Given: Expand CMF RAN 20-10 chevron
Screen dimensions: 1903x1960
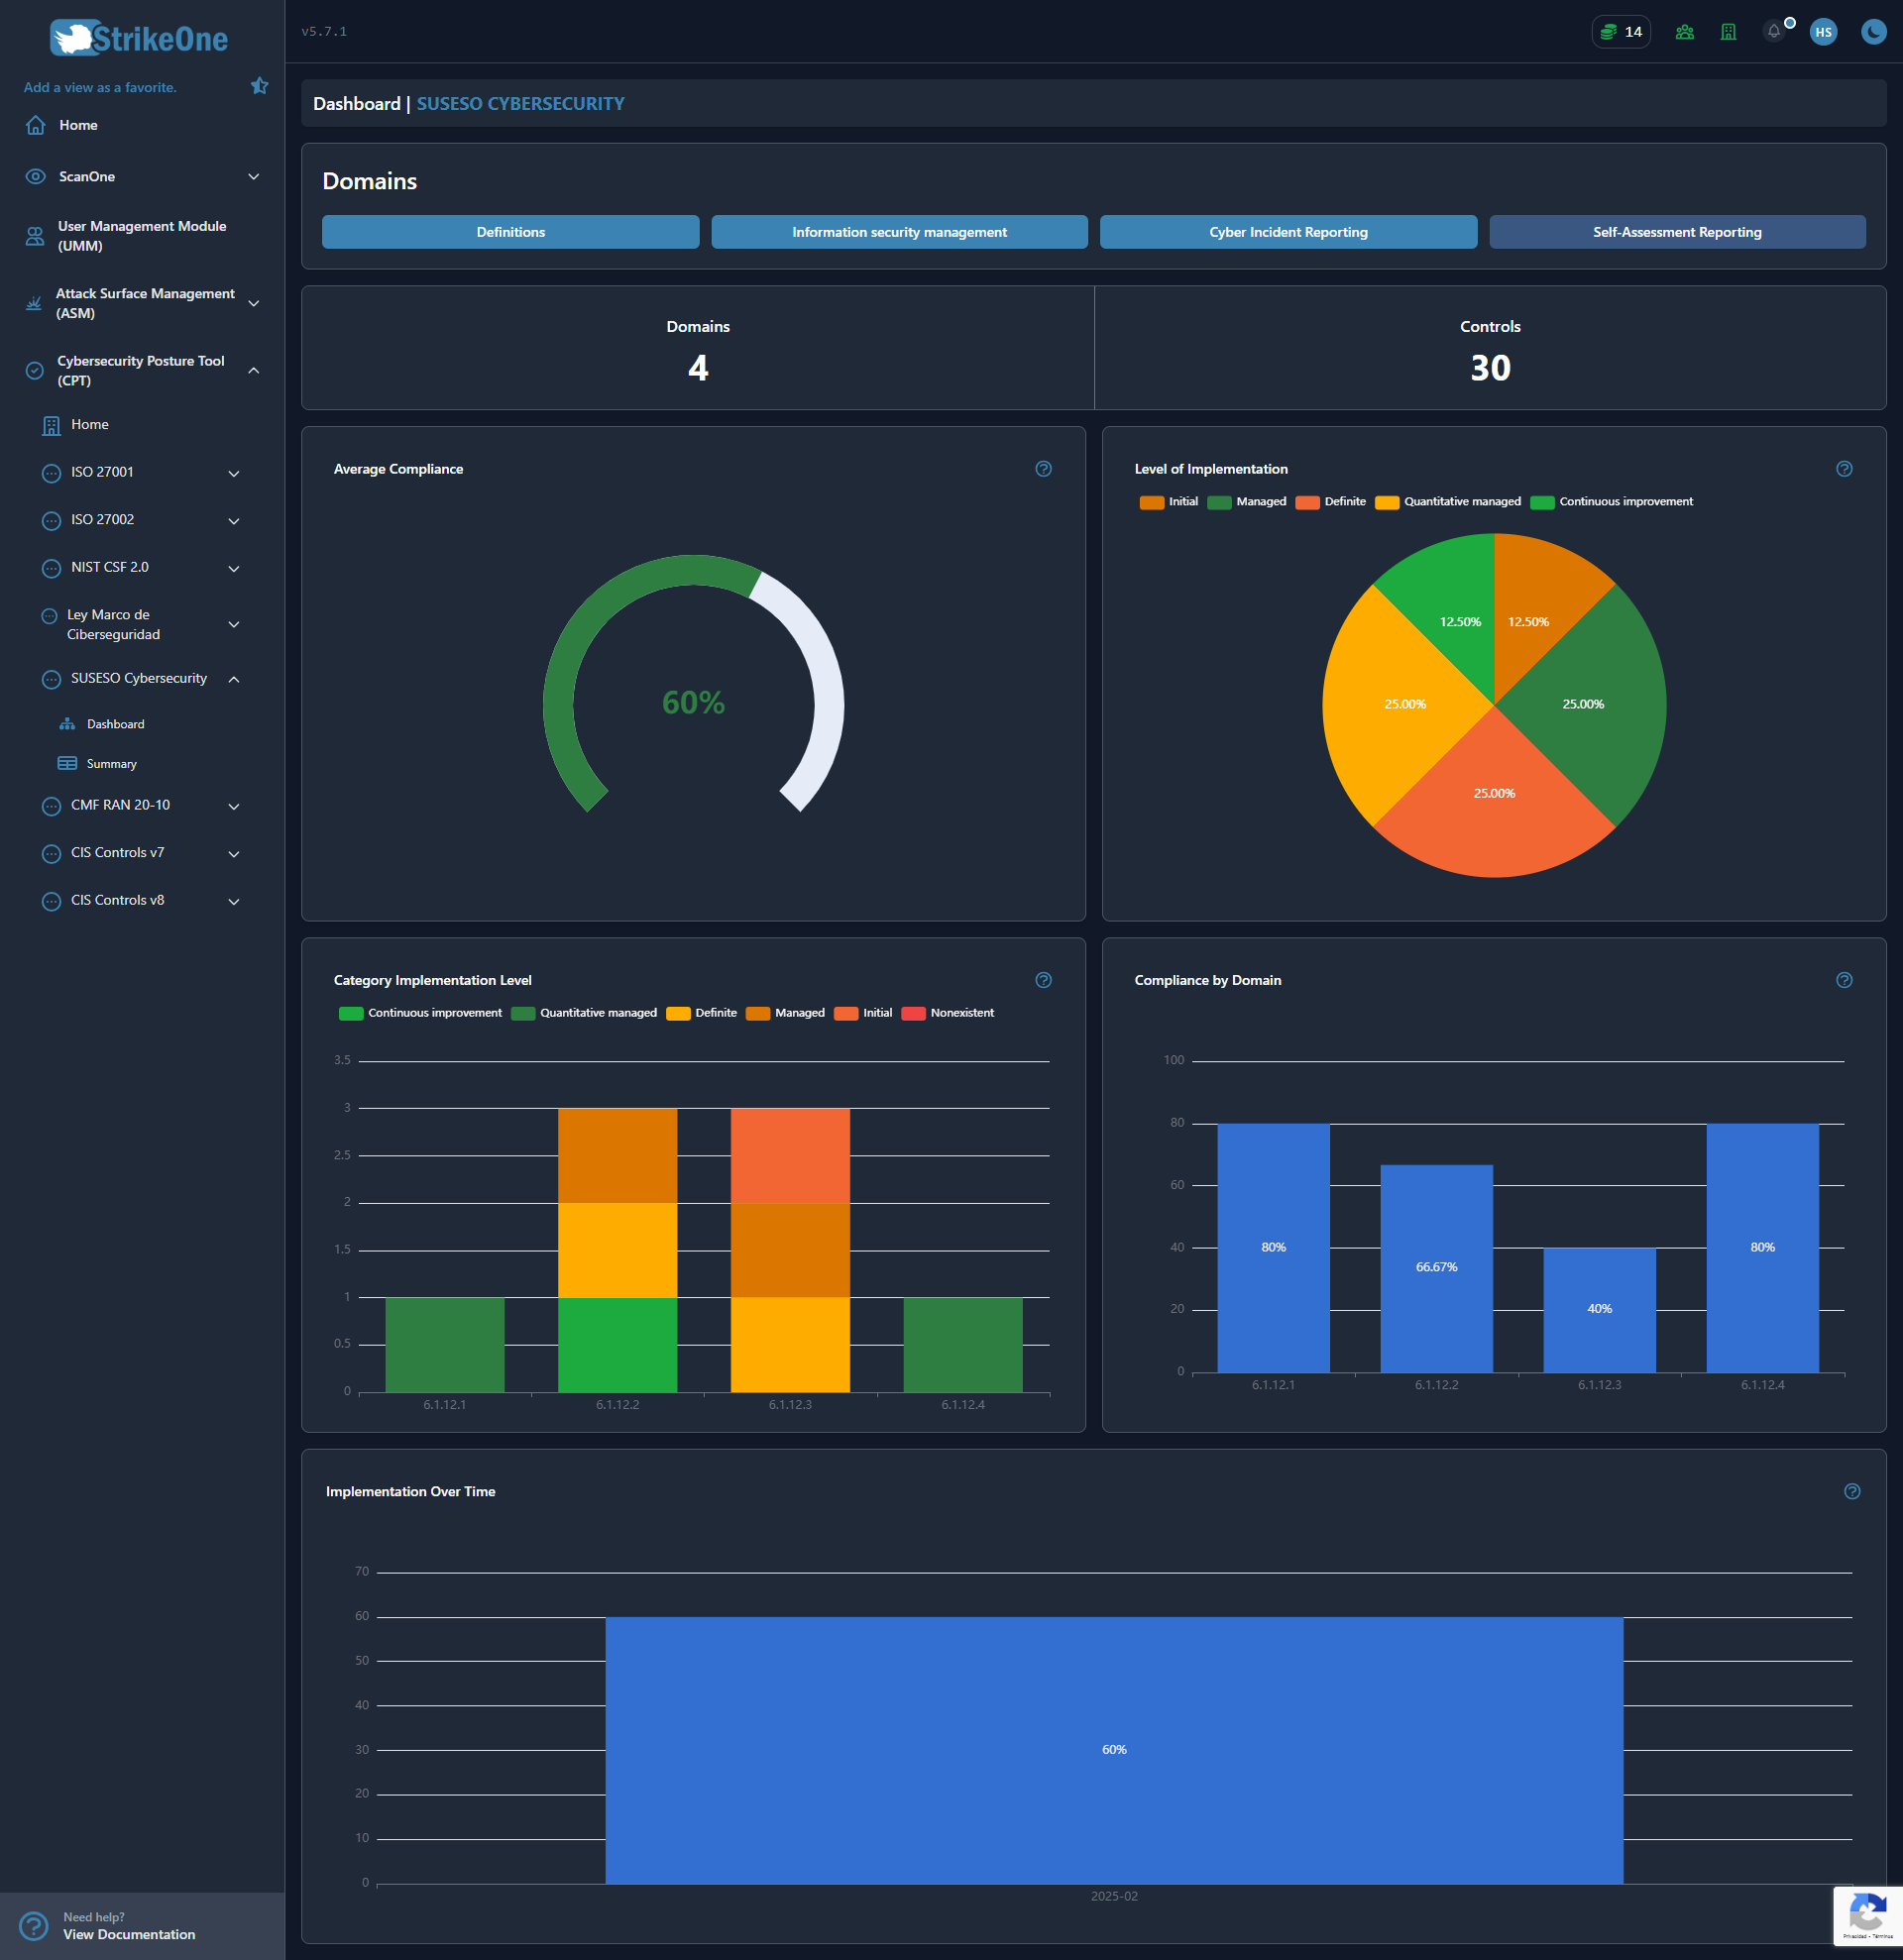Looking at the screenshot, I should (233, 806).
